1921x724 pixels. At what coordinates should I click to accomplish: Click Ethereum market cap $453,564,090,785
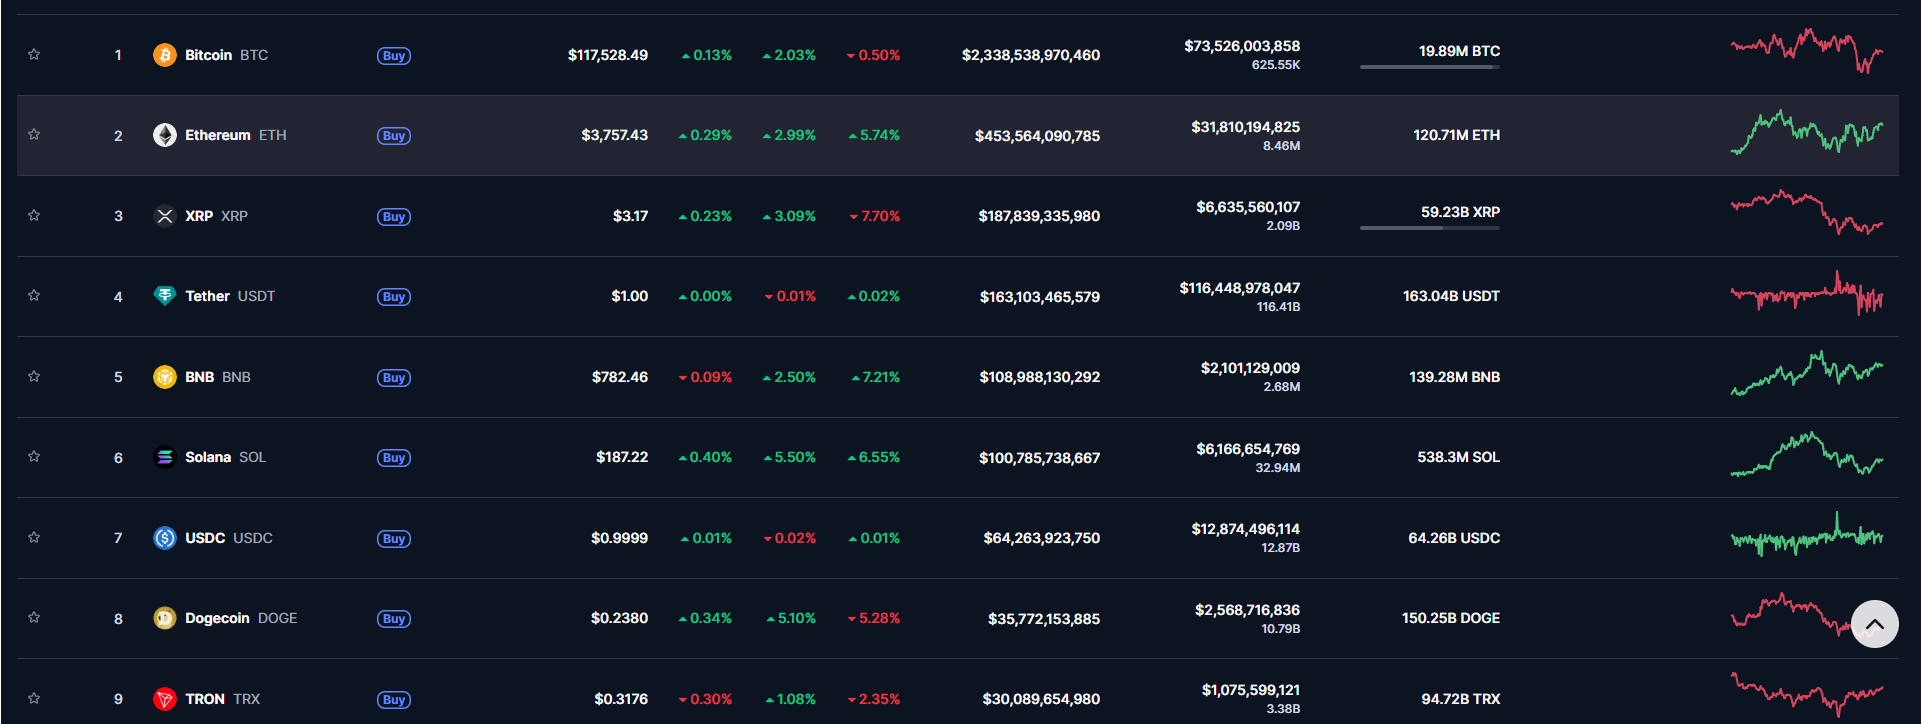click(x=1038, y=136)
